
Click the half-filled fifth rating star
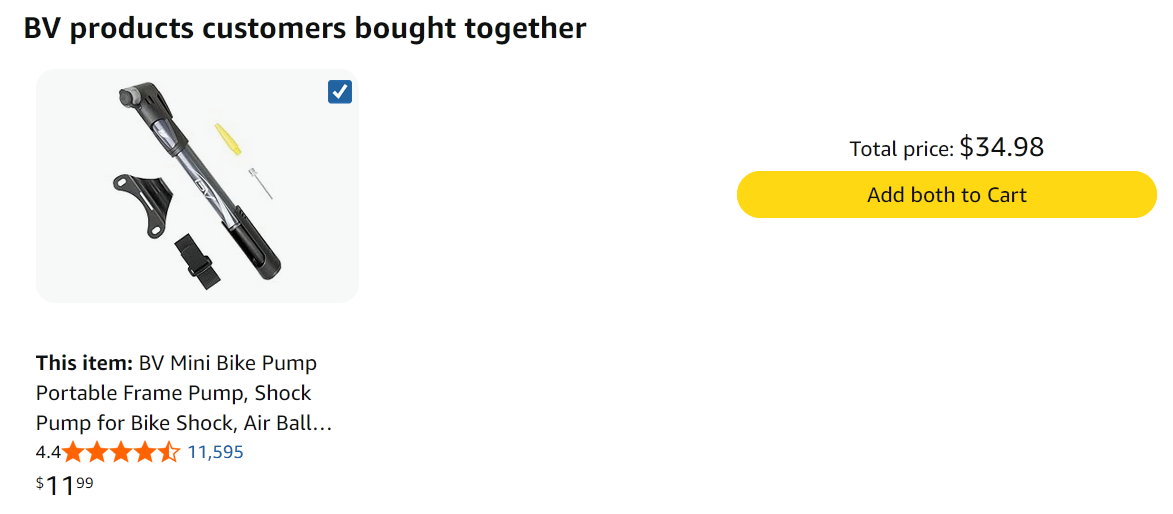click(x=169, y=452)
